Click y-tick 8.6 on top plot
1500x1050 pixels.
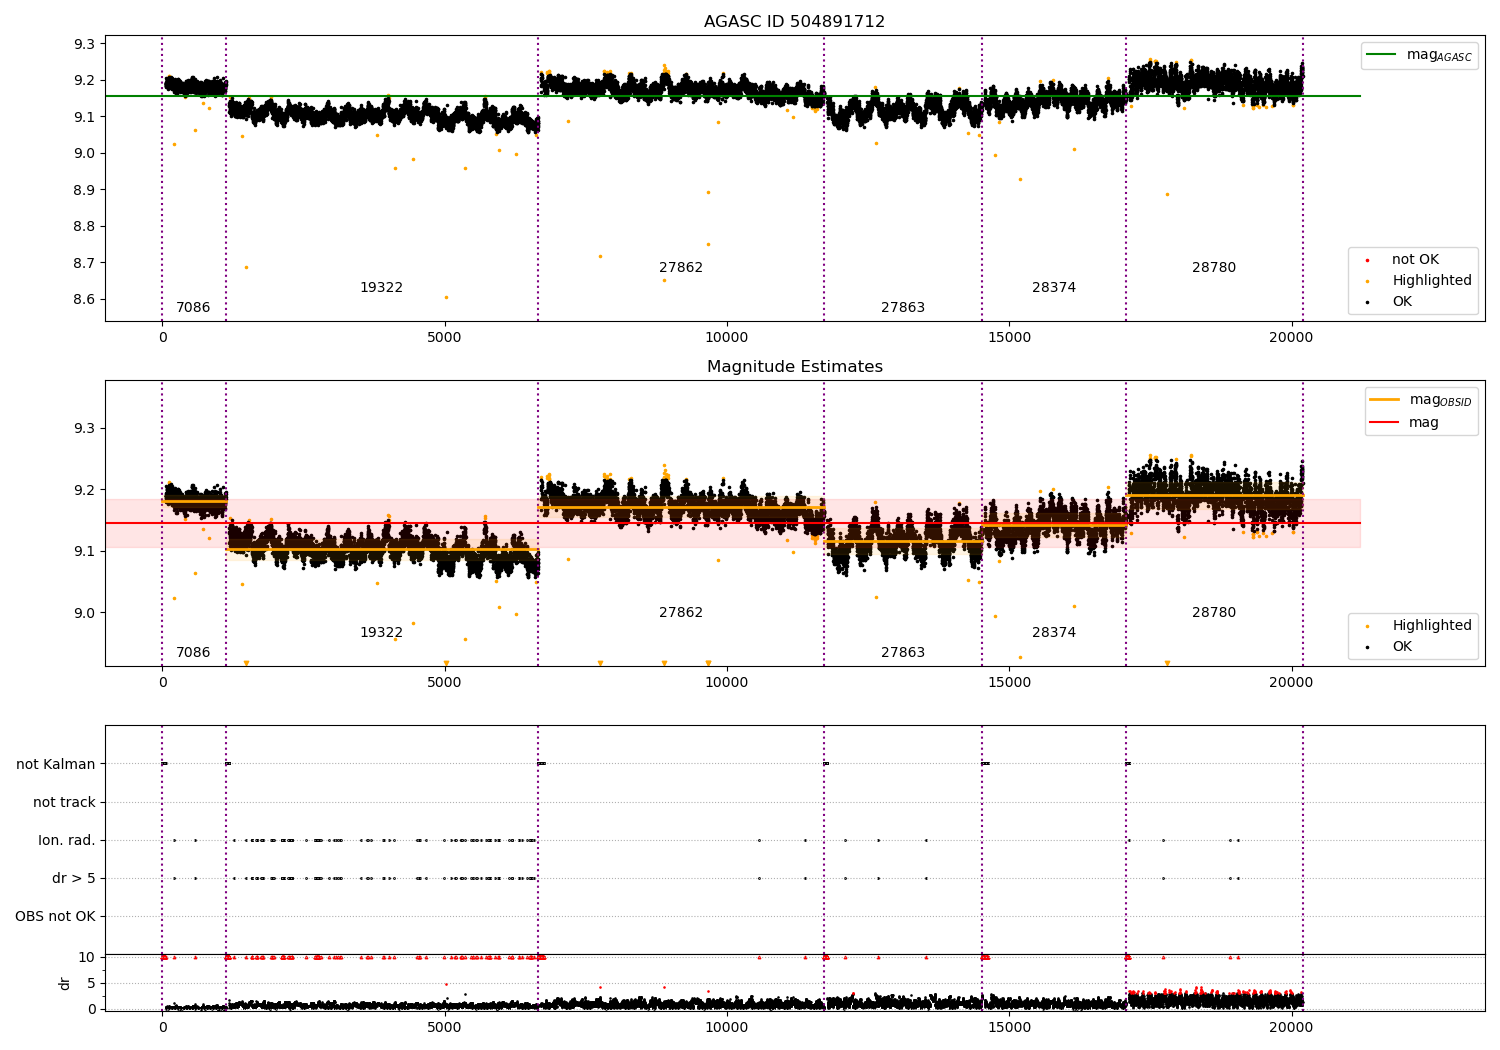[84, 300]
